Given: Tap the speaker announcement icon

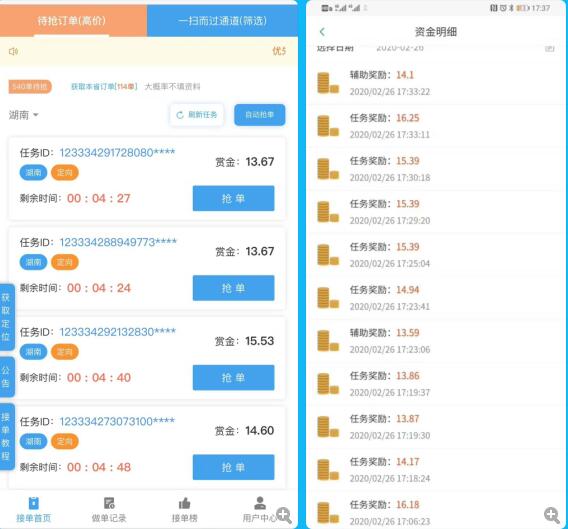Looking at the screenshot, I should pyautogui.click(x=13, y=51).
